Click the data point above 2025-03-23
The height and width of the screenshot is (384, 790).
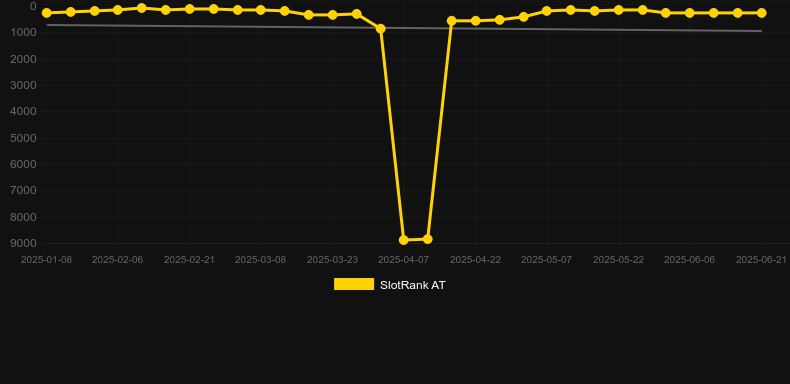click(333, 15)
